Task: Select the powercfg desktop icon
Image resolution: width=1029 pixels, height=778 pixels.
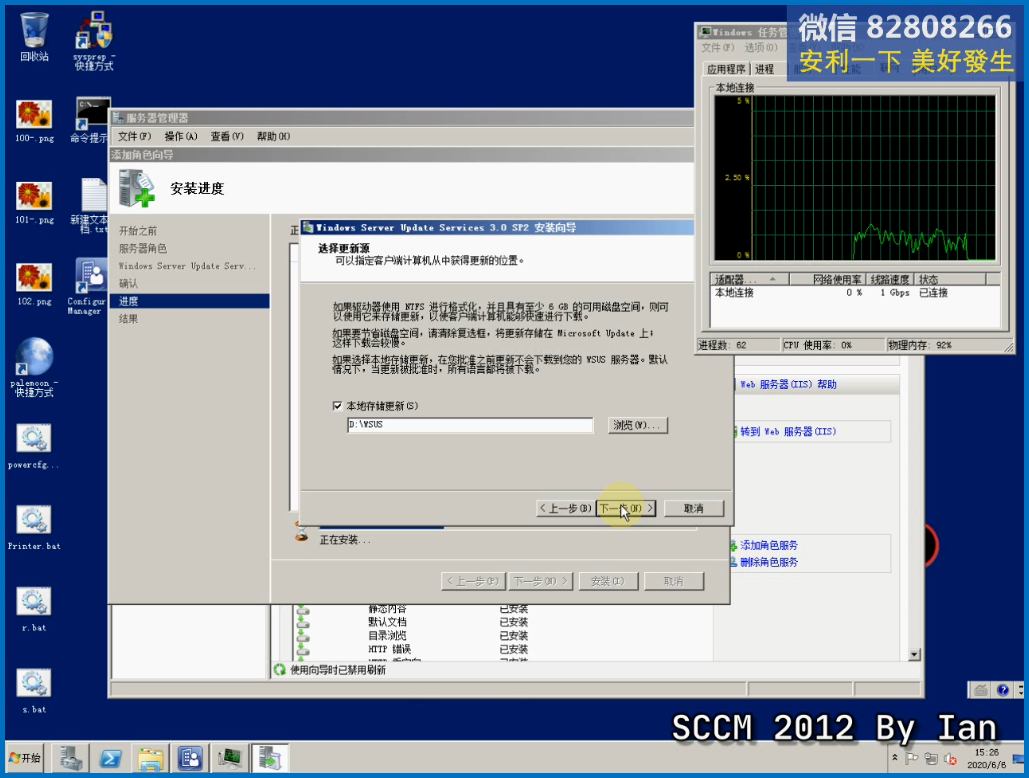Action: (x=34, y=447)
